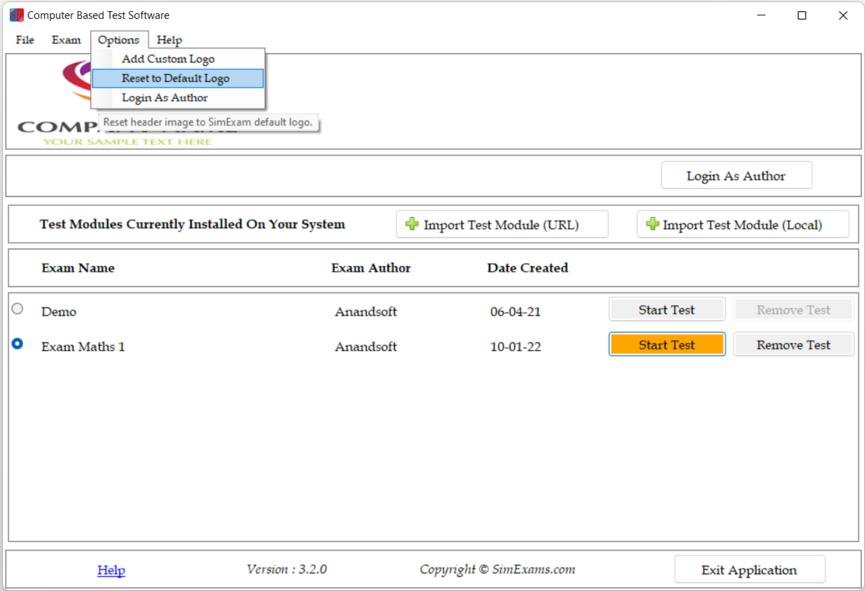865x591 pixels.
Task: Open the Help menu in menu bar
Action: coord(169,40)
